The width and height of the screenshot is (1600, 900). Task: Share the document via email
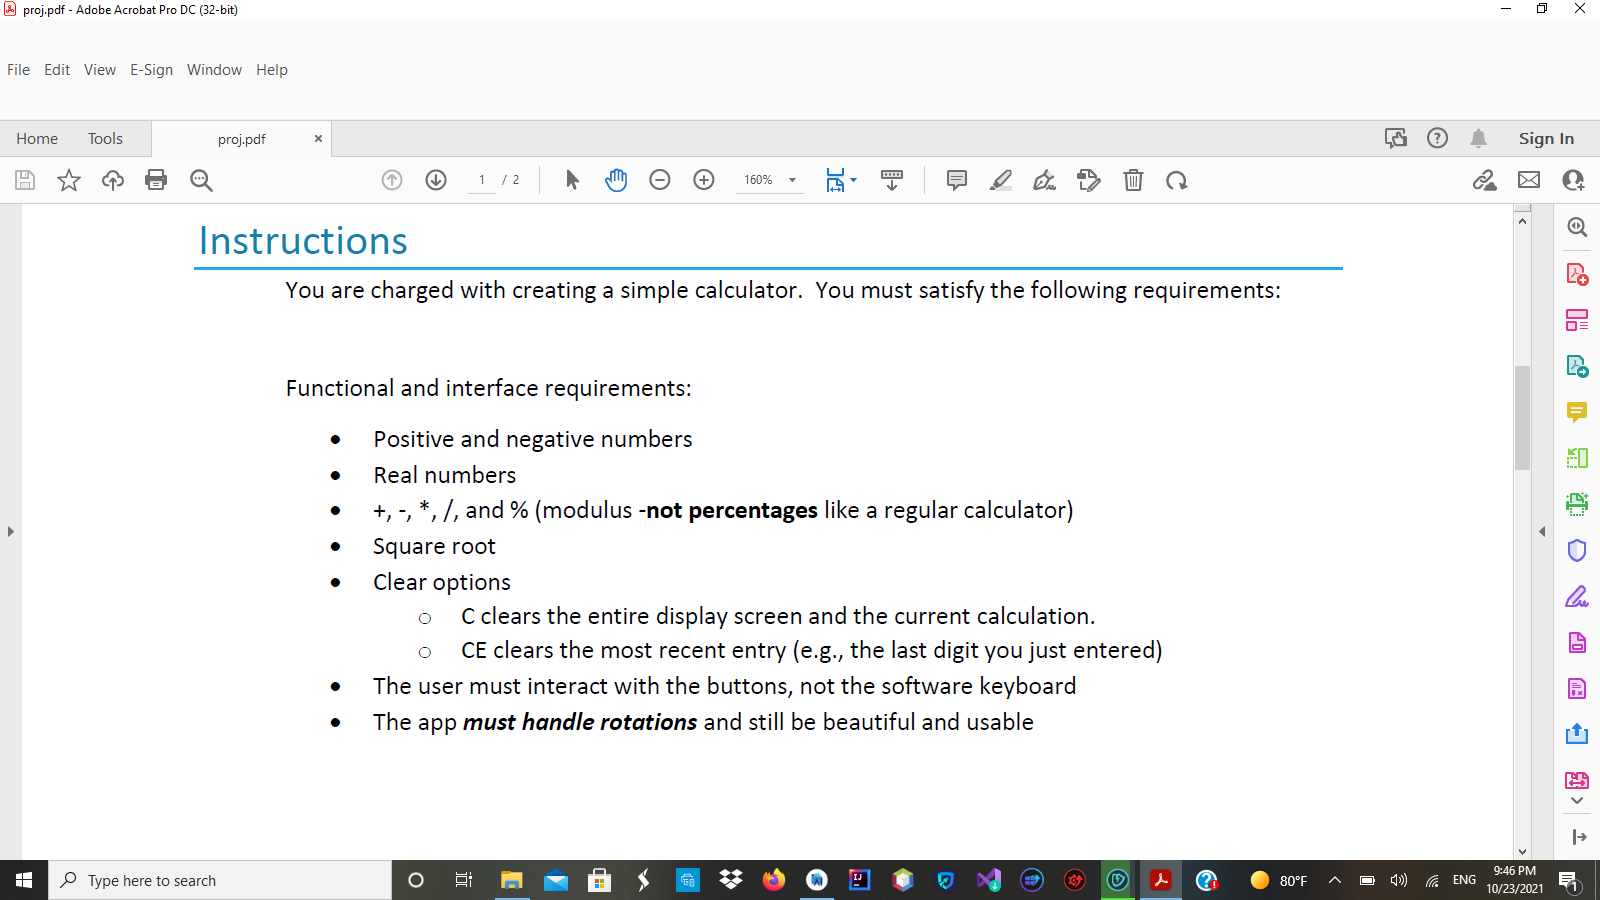click(1528, 180)
